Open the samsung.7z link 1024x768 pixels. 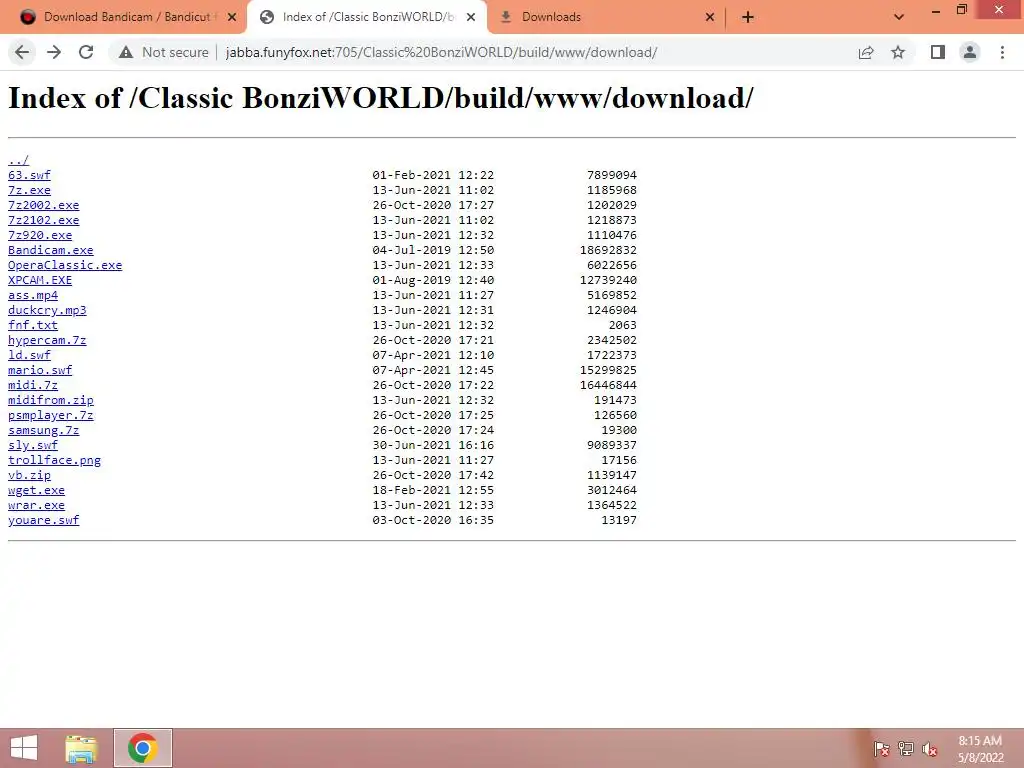tap(44, 430)
